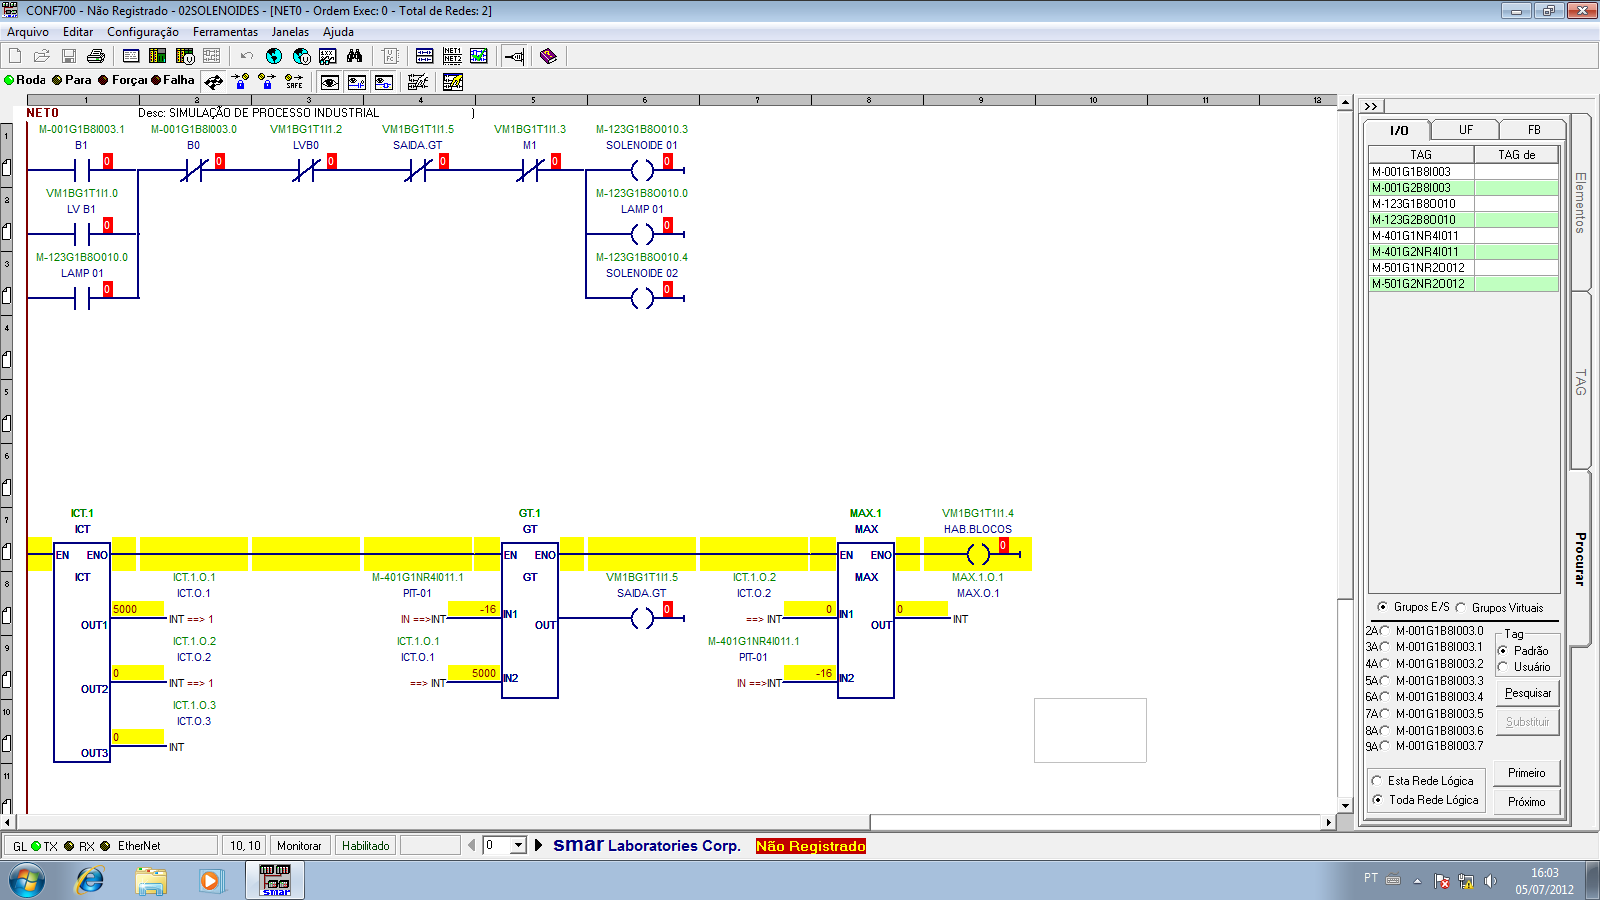Click the NET1 NET2 networks icon
The image size is (1600, 900).
(x=452, y=56)
